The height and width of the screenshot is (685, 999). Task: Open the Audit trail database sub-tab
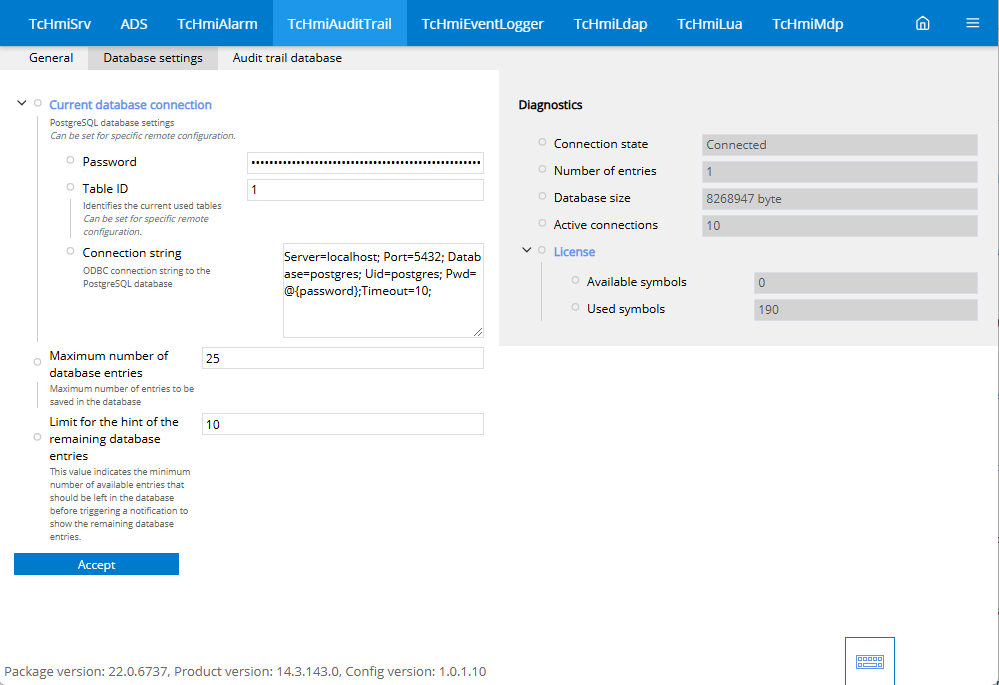[x=287, y=58]
